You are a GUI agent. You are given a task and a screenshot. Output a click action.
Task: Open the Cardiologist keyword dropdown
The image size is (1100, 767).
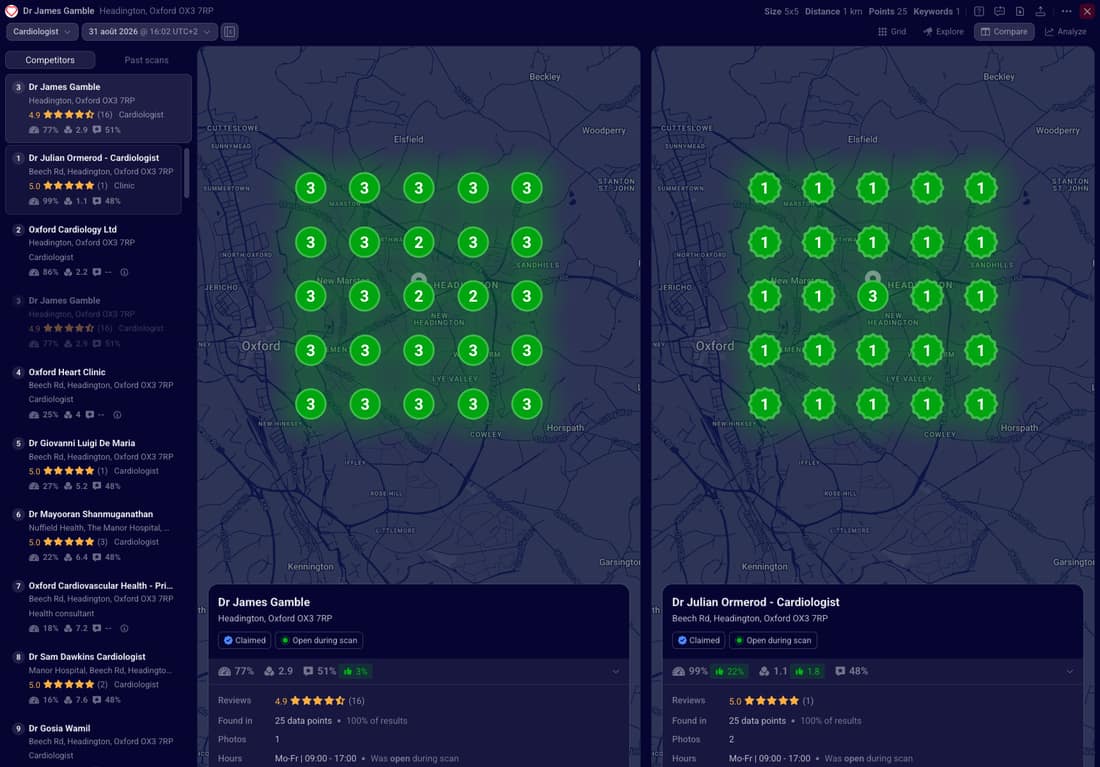41,32
